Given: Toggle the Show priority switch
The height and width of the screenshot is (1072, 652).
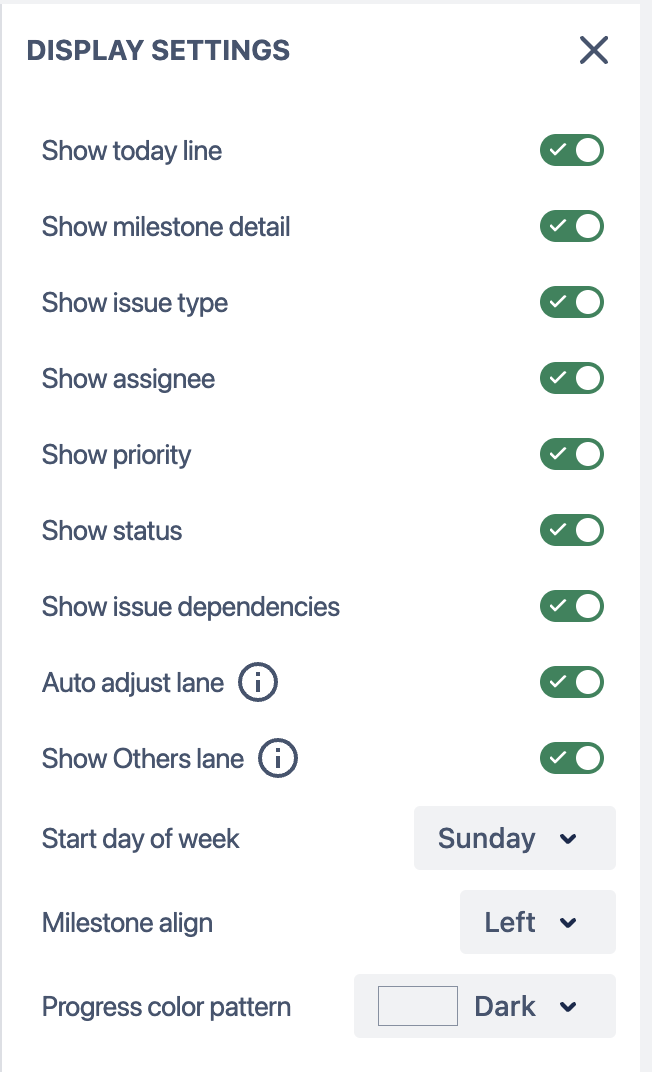Looking at the screenshot, I should [x=572, y=454].
